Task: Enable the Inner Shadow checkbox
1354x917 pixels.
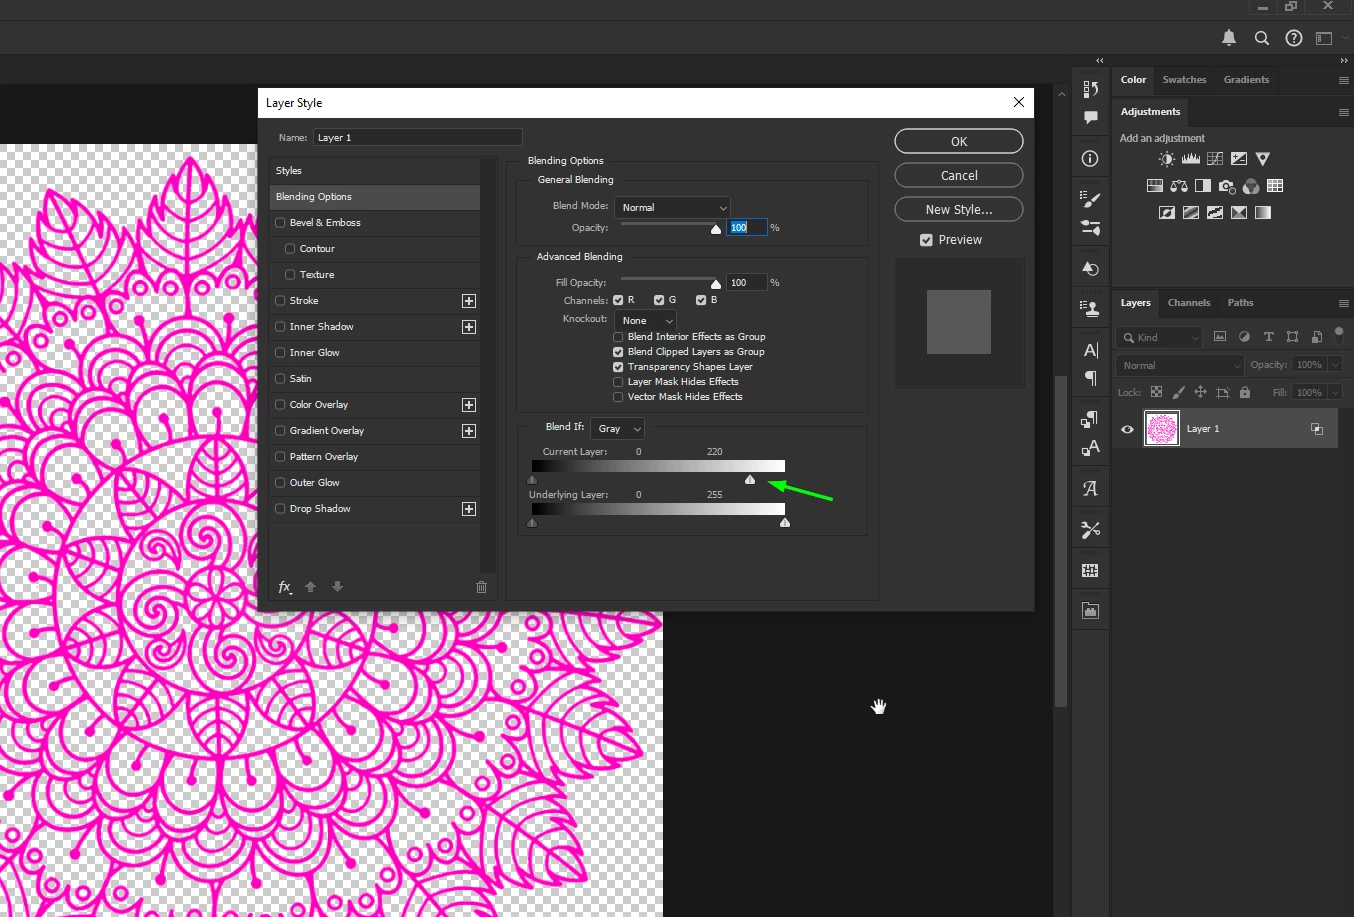Action: pos(280,327)
